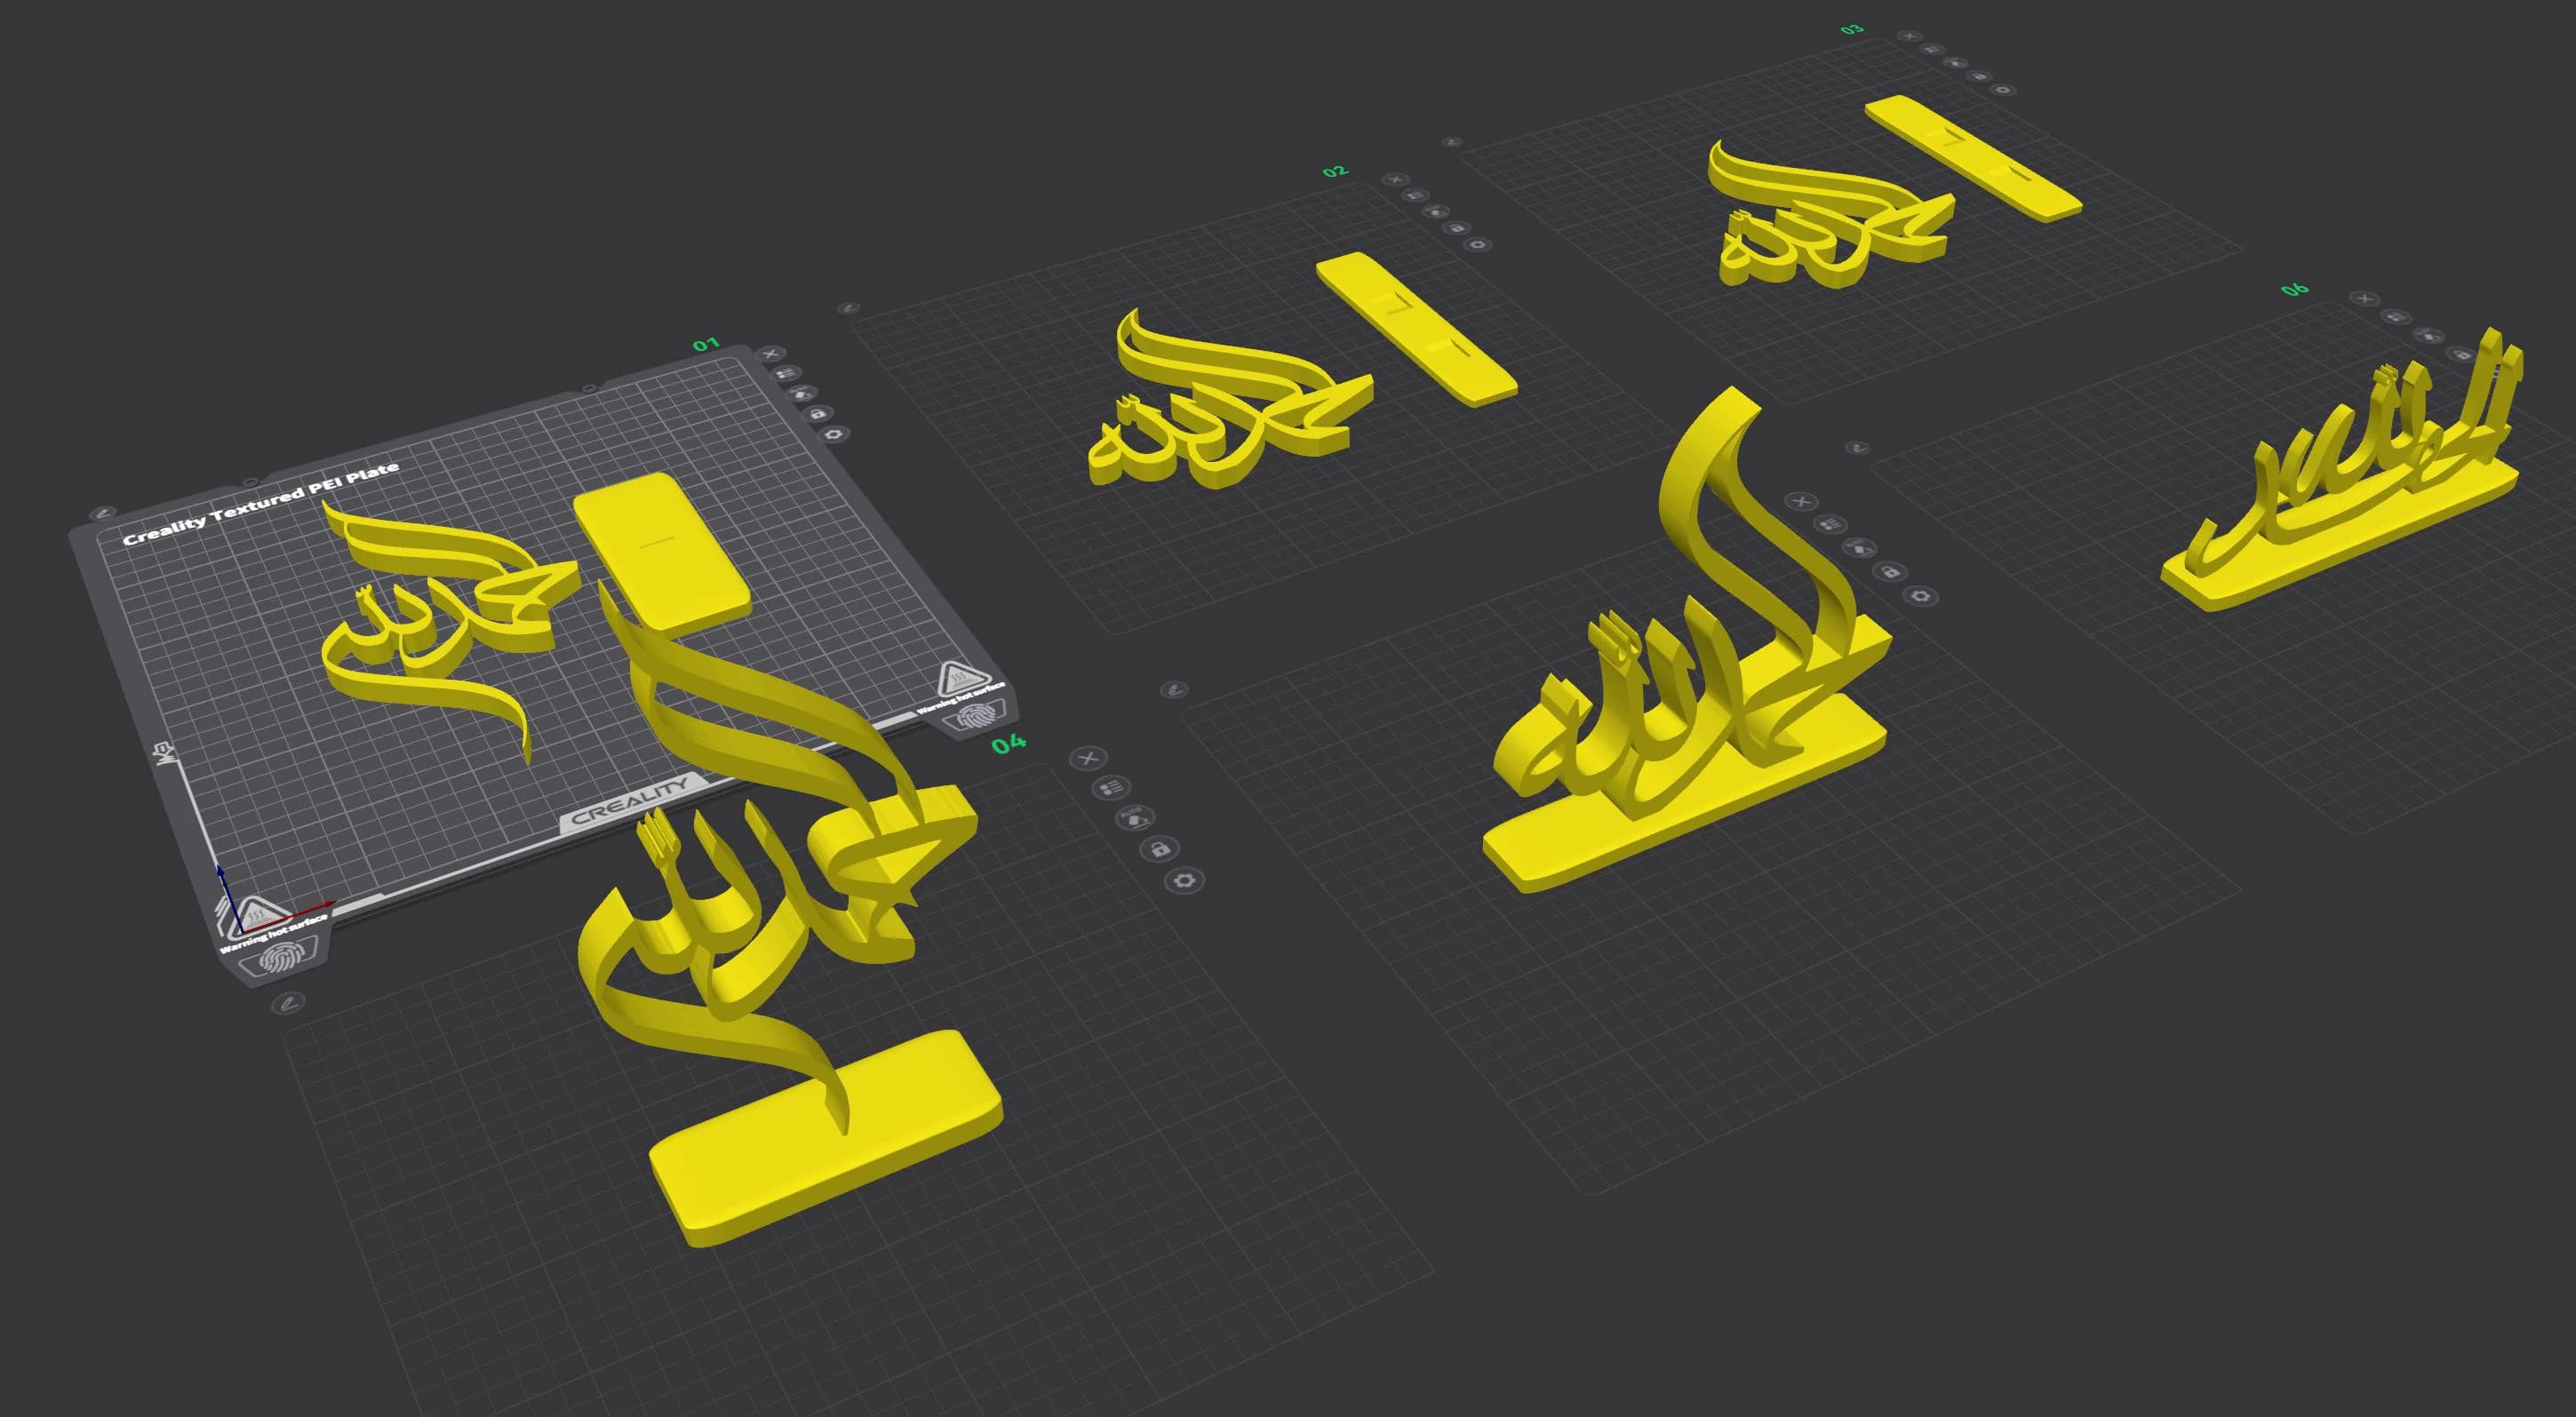Viewport: 2576px width, 1417px height.
Task: Open plate 01 settings gear
Action: tap(835, 434)
